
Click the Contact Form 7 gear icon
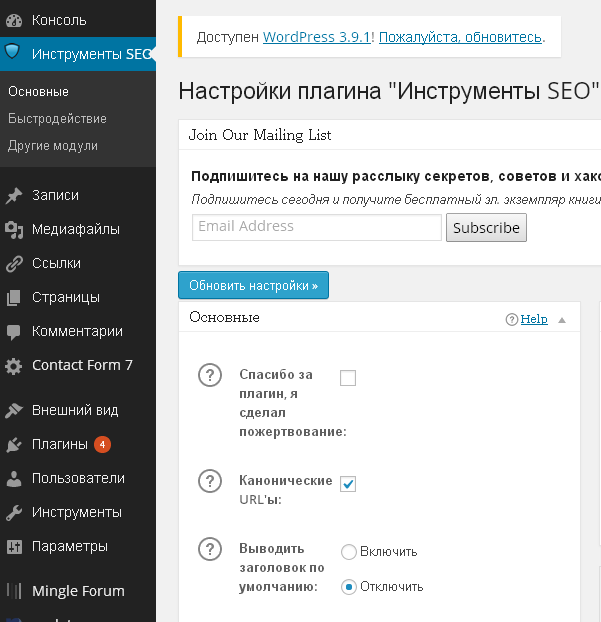pyautogui.click(x=14, y=366)
